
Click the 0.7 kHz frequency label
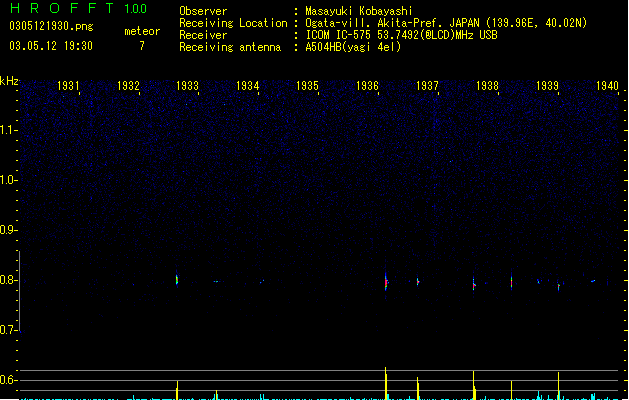8,330
